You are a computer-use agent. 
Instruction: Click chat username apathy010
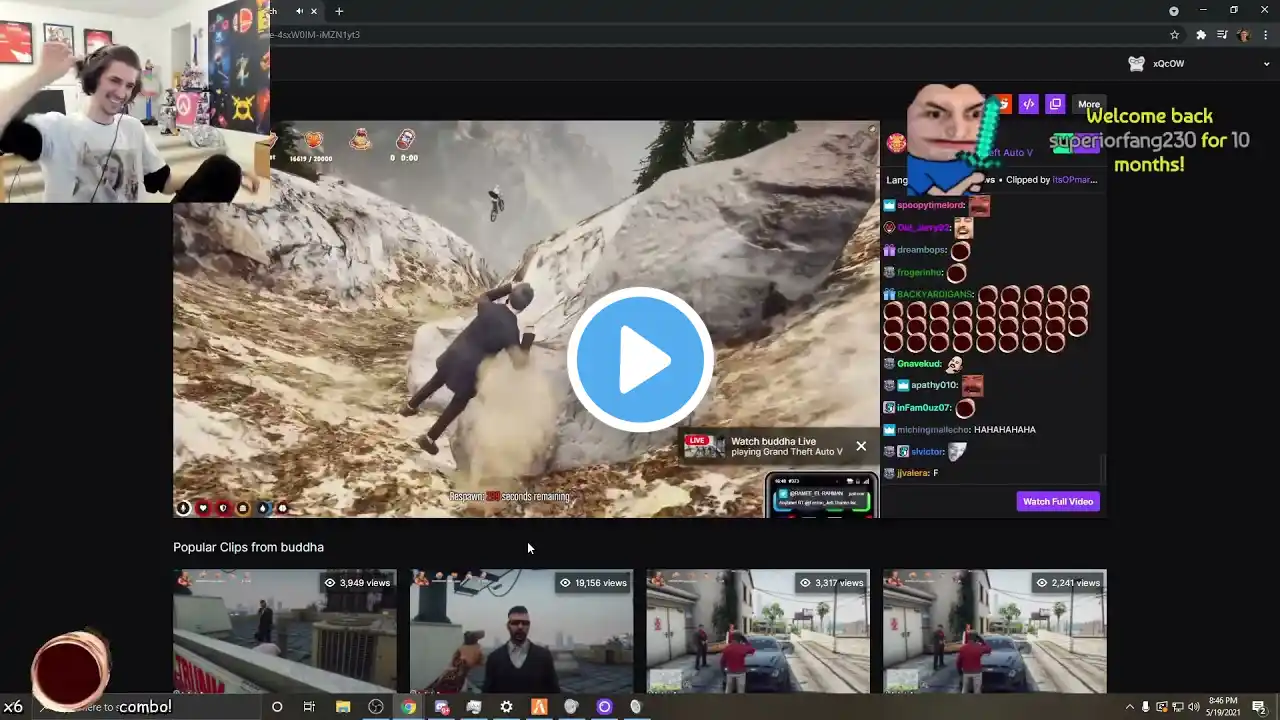(934, 385)
